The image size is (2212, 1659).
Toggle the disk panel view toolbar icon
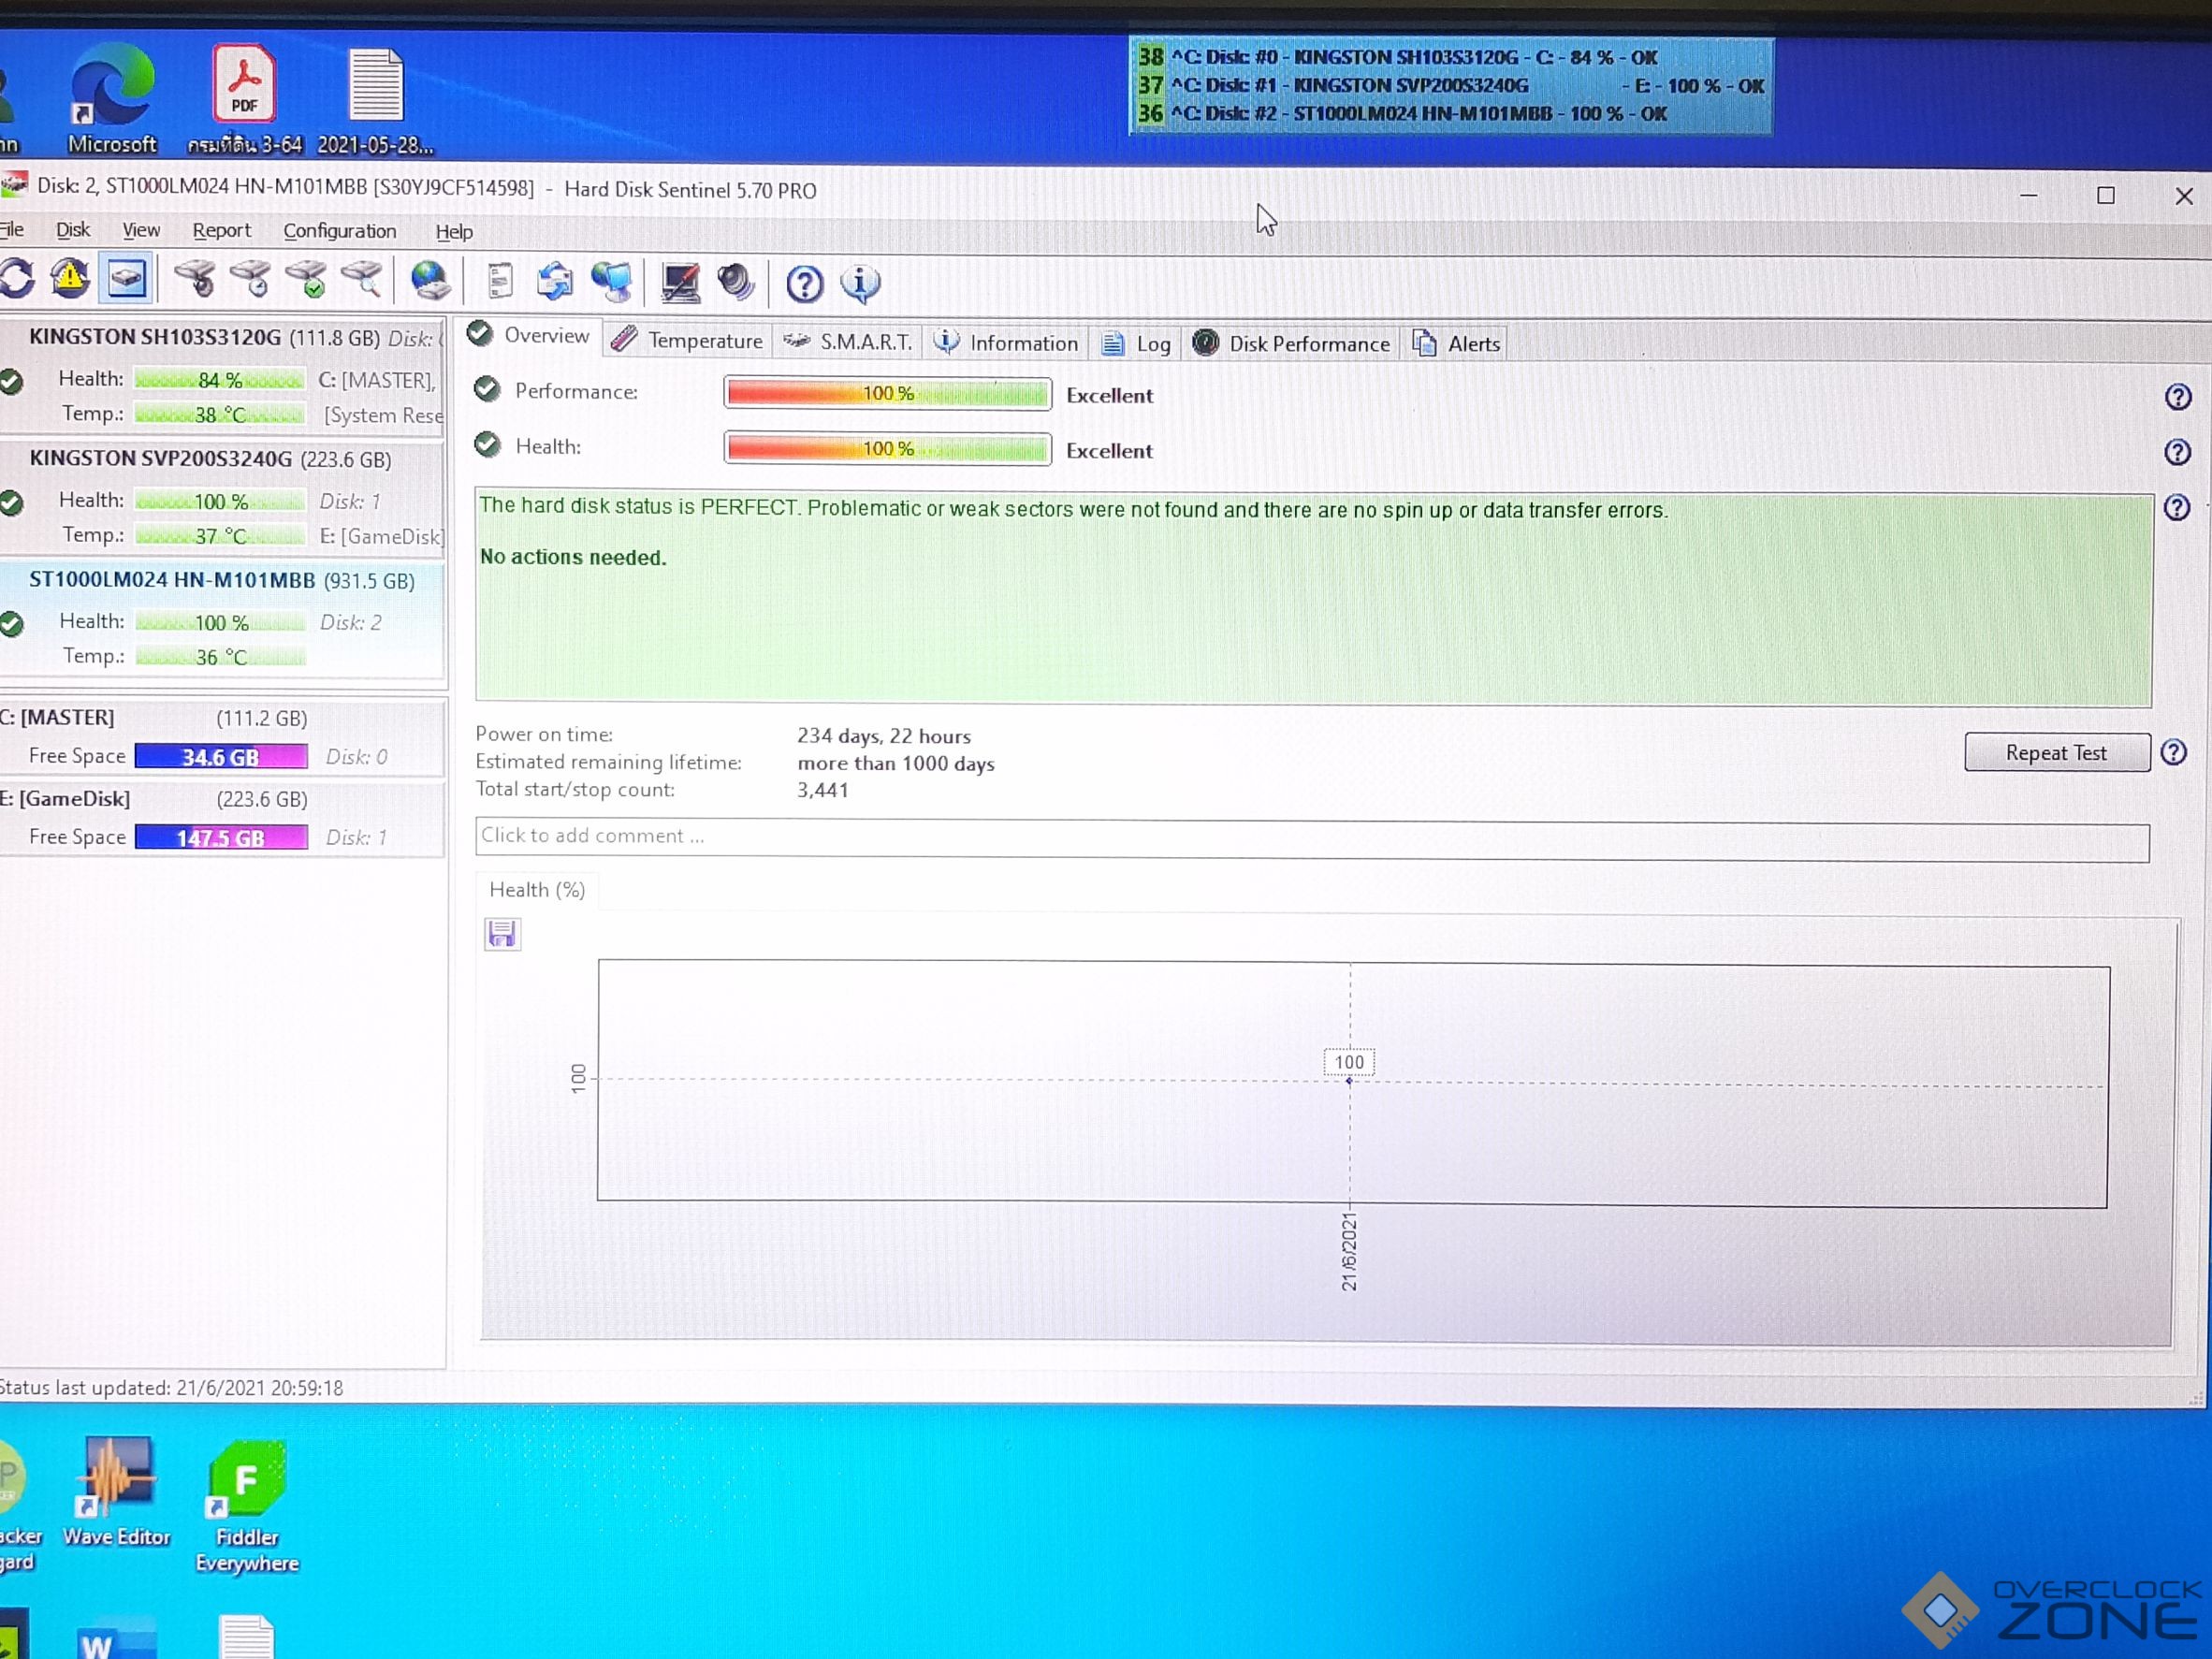(126, 280)
